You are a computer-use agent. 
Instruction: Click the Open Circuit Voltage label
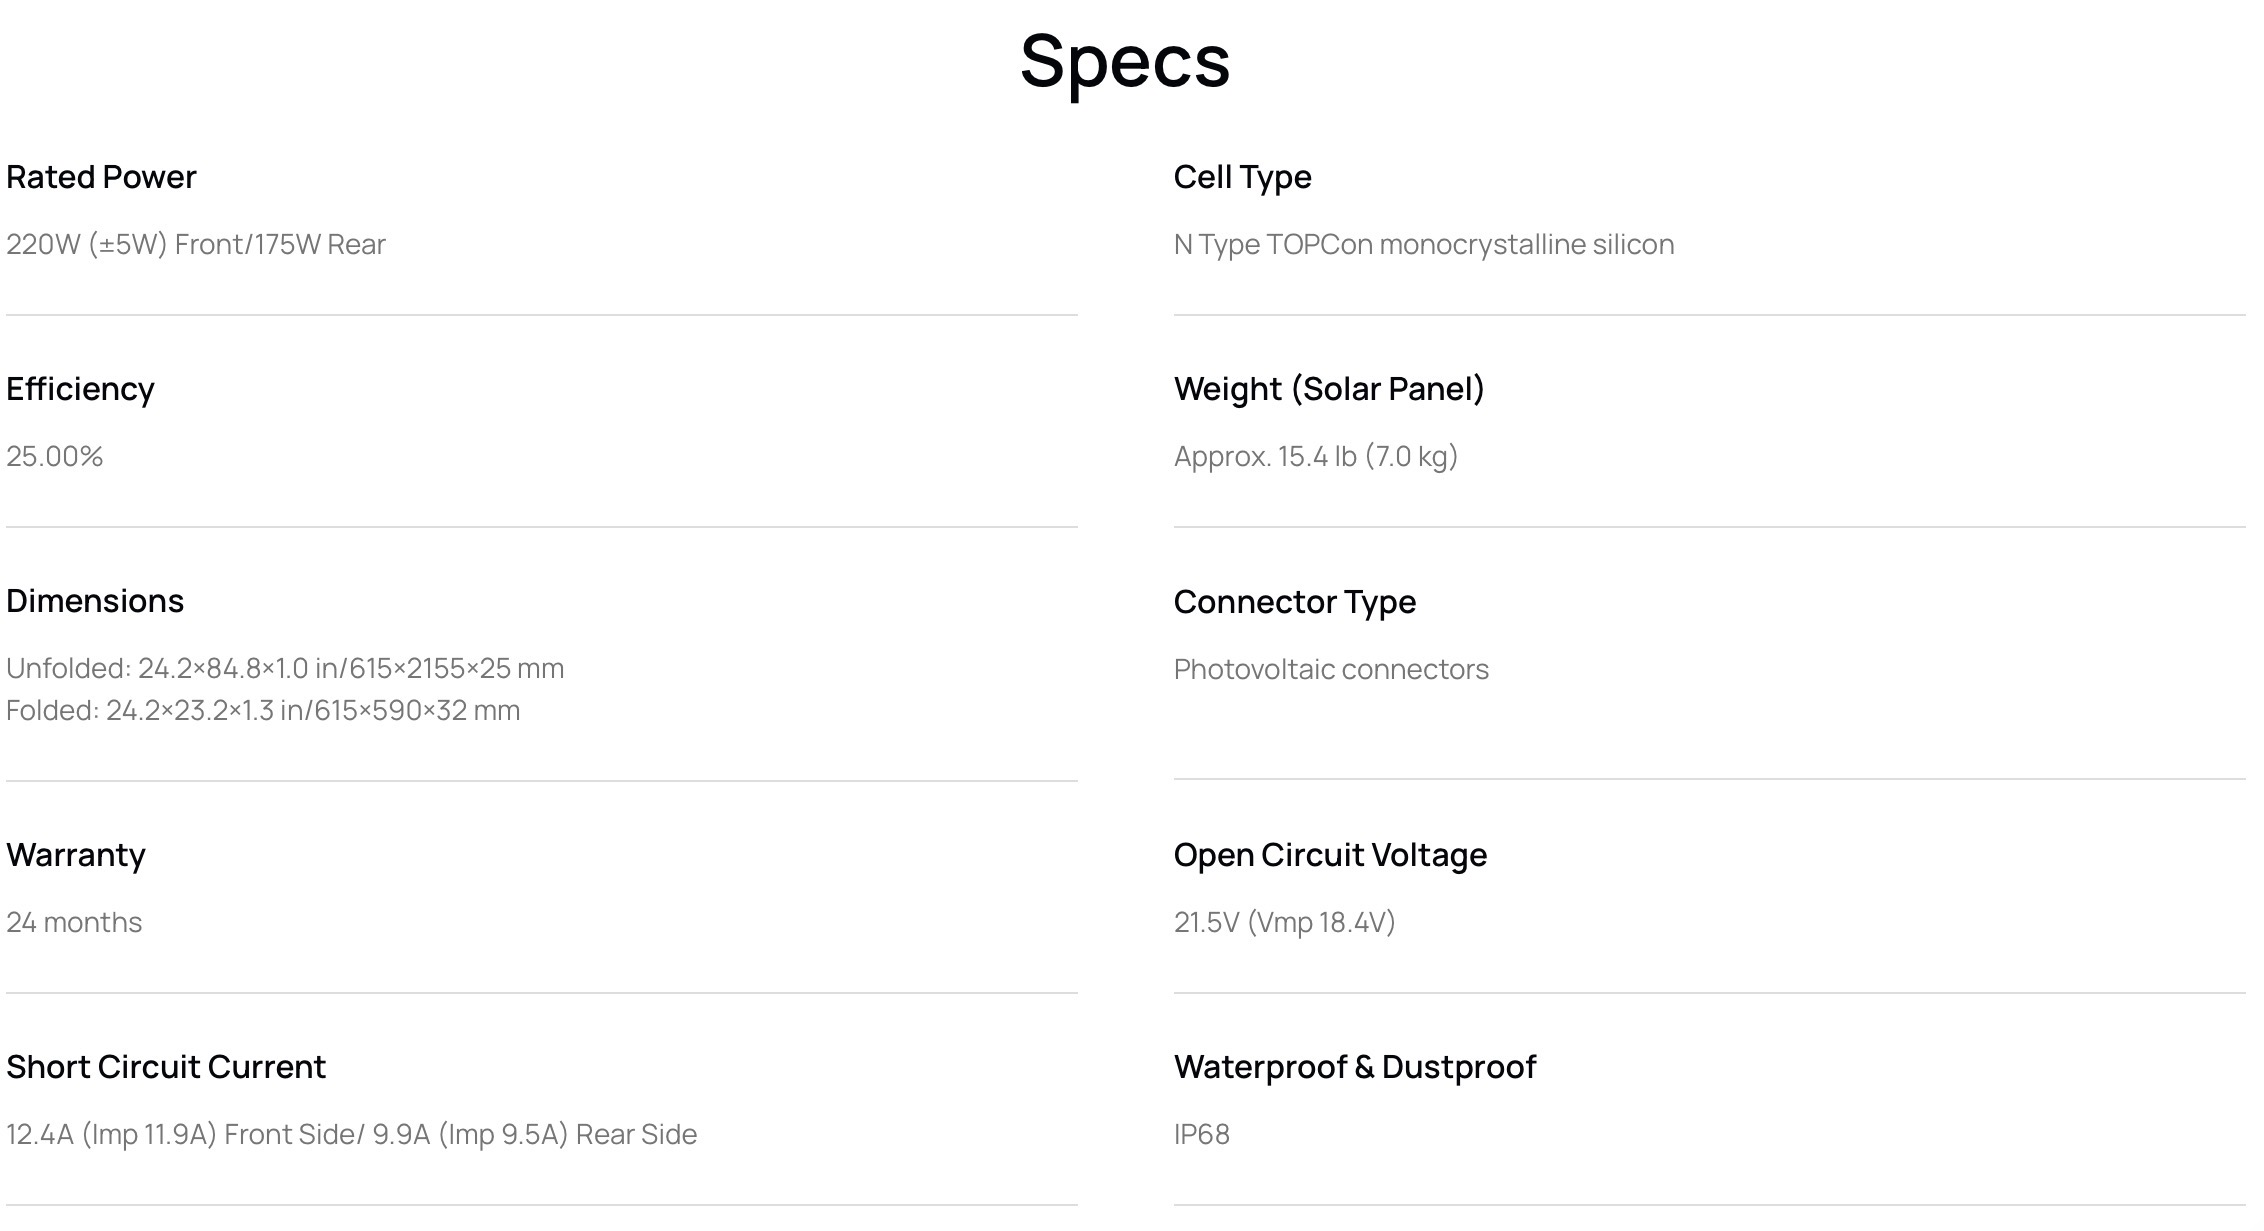1330,855
